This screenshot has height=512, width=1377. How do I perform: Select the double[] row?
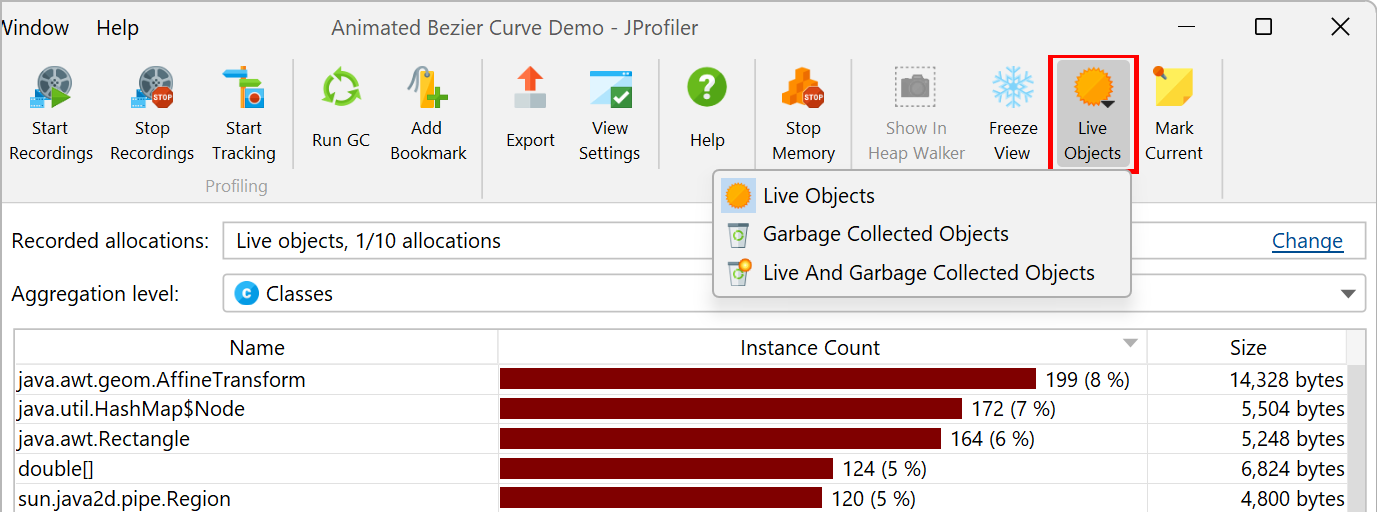click(x=680, y=469)
